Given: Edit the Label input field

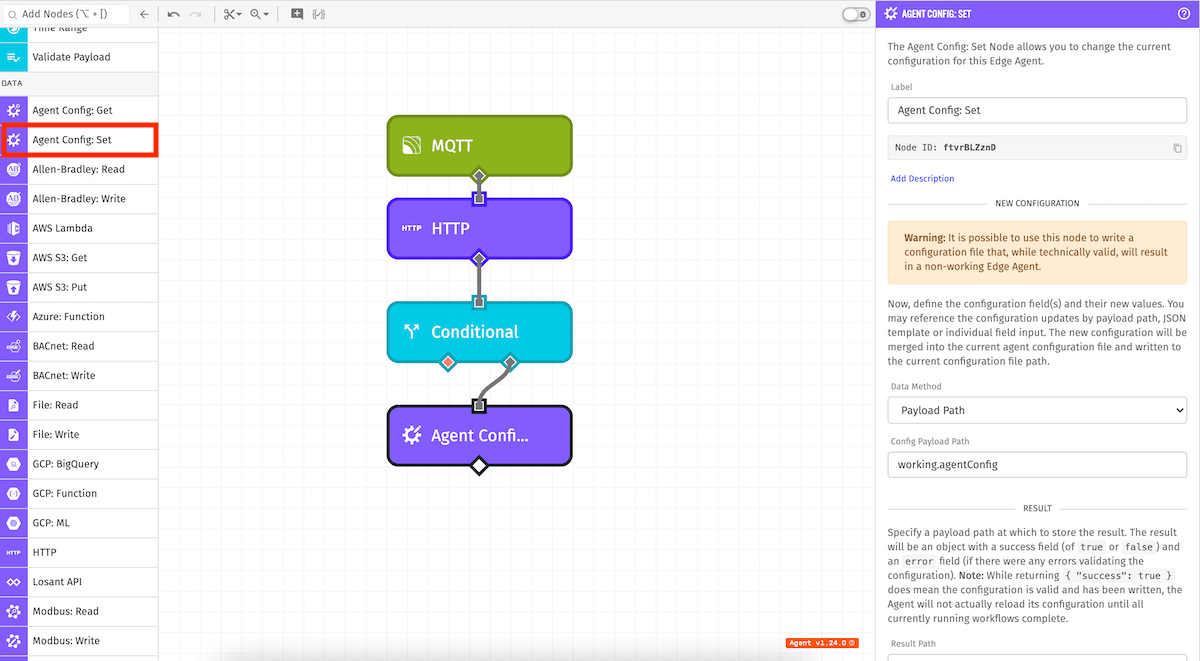Looking at the screenshot, I should [x=1037, y=110].
